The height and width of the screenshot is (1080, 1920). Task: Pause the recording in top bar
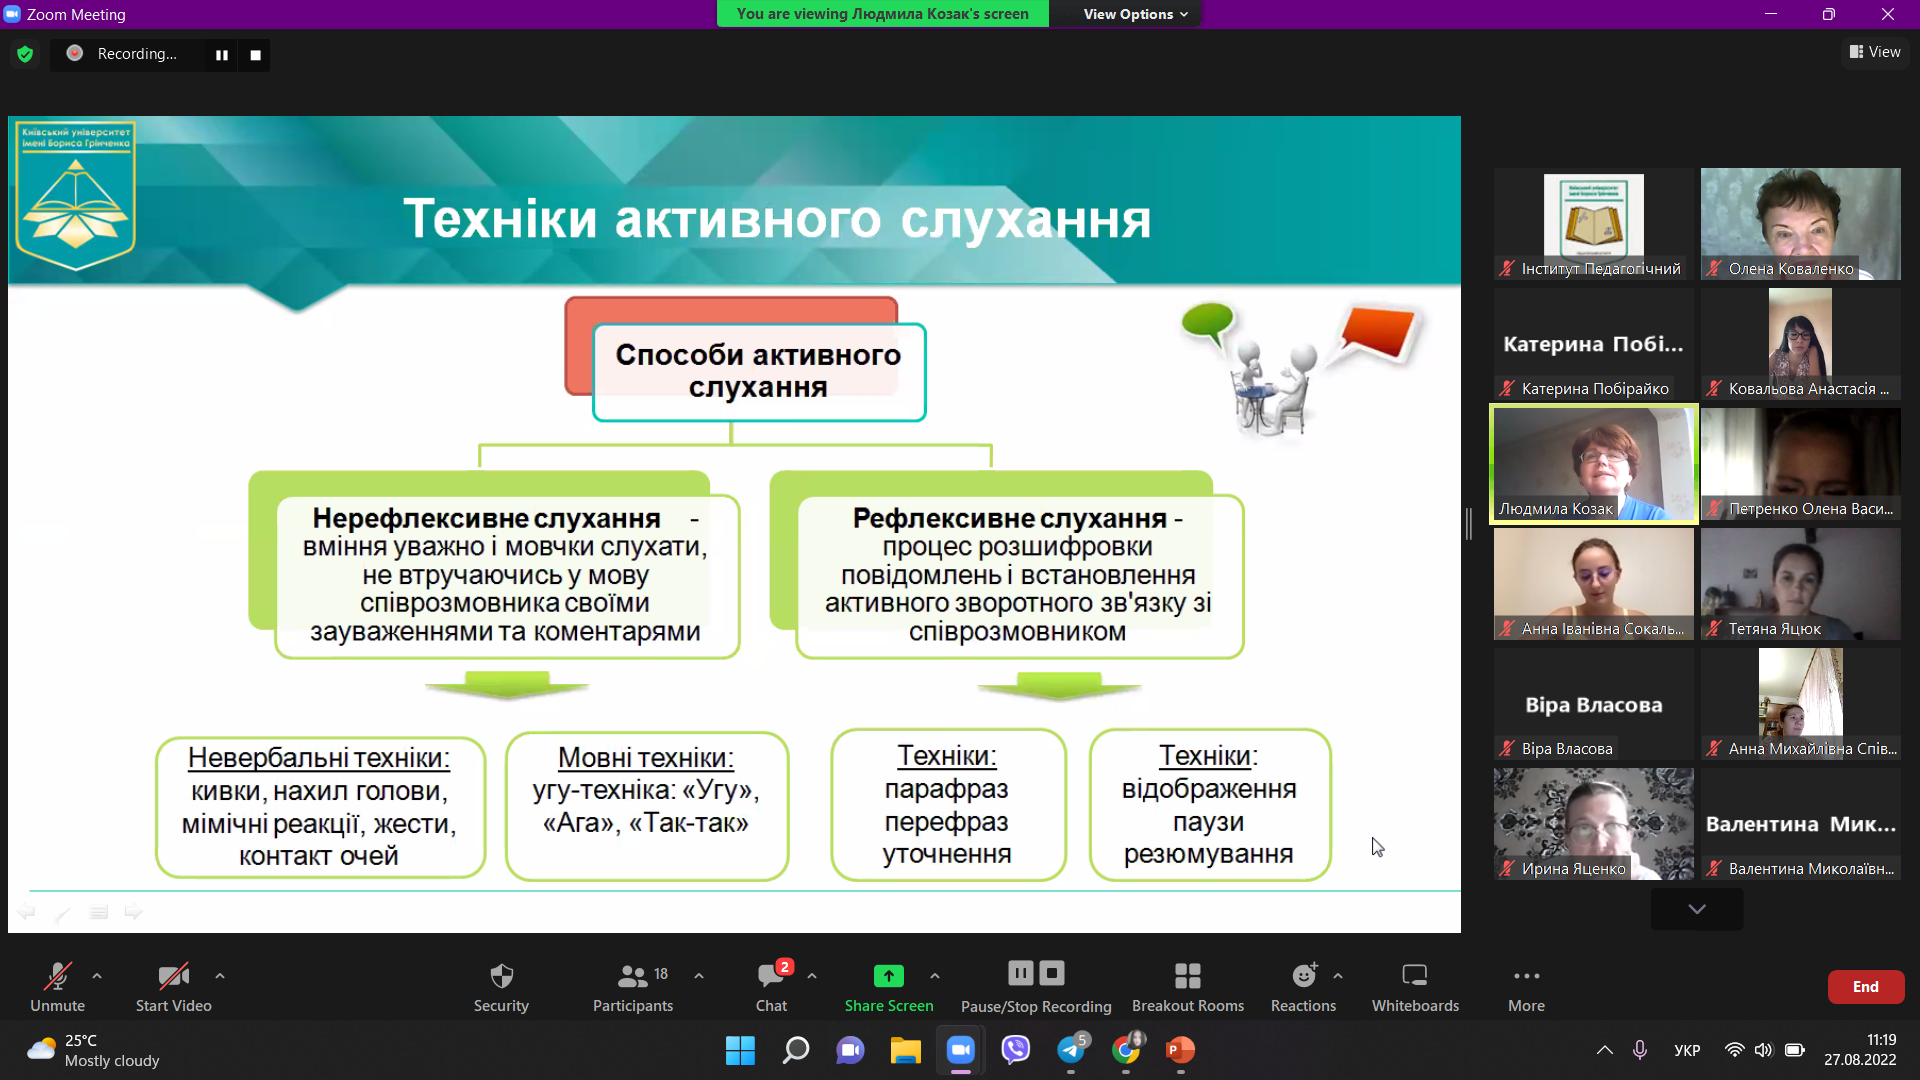point(222,55)
